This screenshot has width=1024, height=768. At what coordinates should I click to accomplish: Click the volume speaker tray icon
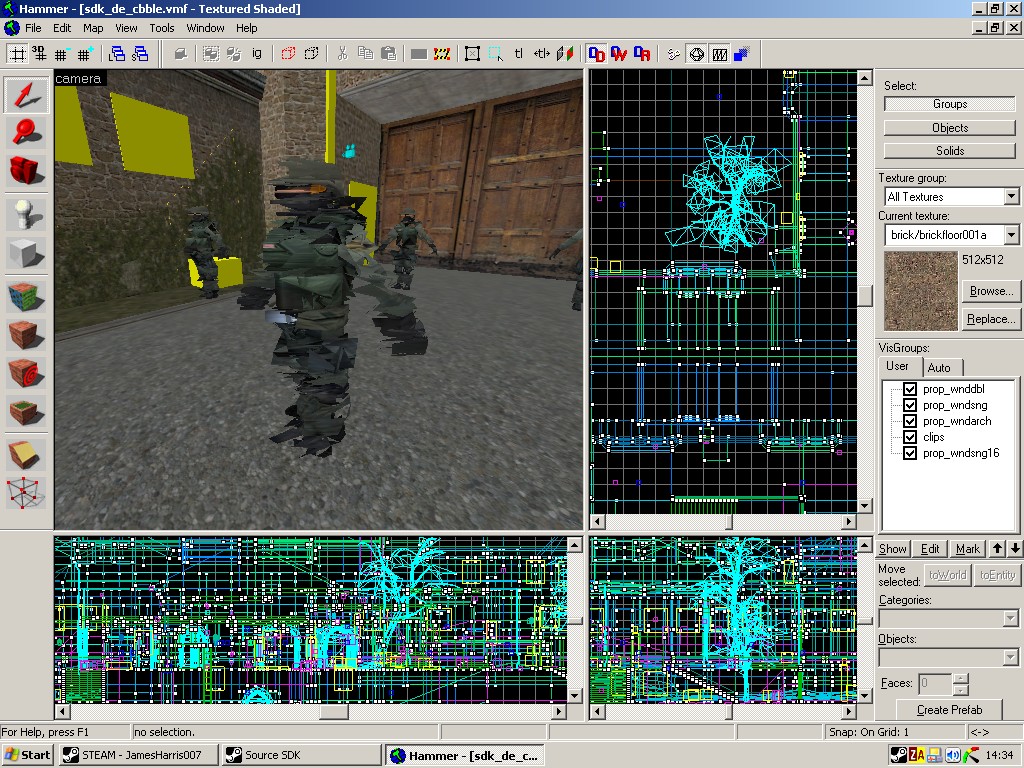pyautogui.click(x=953, y=756)
